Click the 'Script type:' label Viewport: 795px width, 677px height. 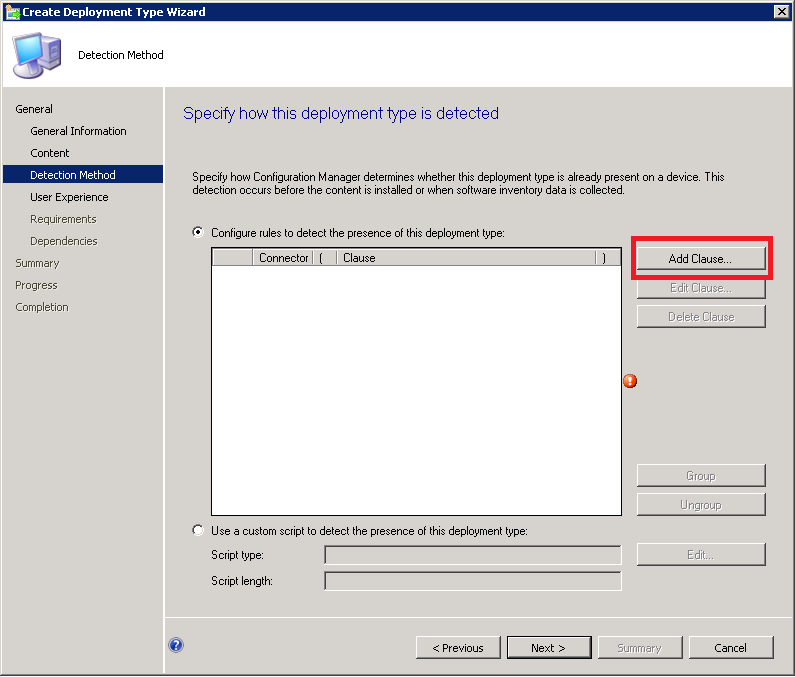tap(237, 555)
